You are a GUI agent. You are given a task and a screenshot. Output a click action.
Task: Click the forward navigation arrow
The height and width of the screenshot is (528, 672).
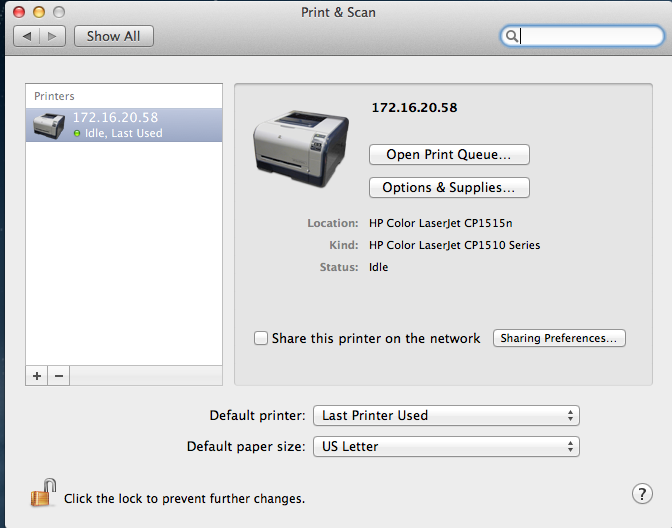[53, 36]
